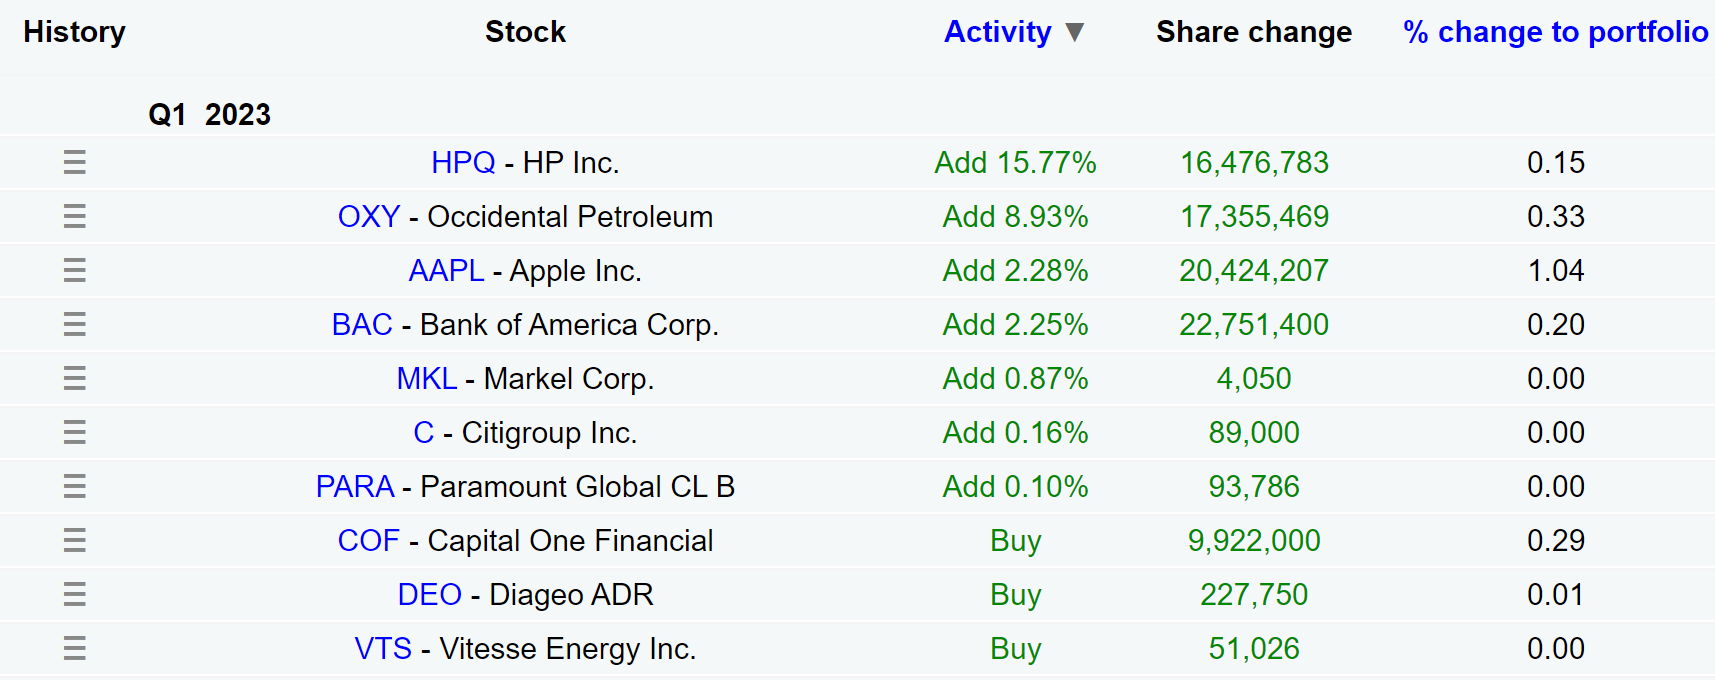This screenshot has height=680, width=1715.
Task: Open history icon for Diageo ADR row
Action: pyautogui.click(x=74, y=594)
